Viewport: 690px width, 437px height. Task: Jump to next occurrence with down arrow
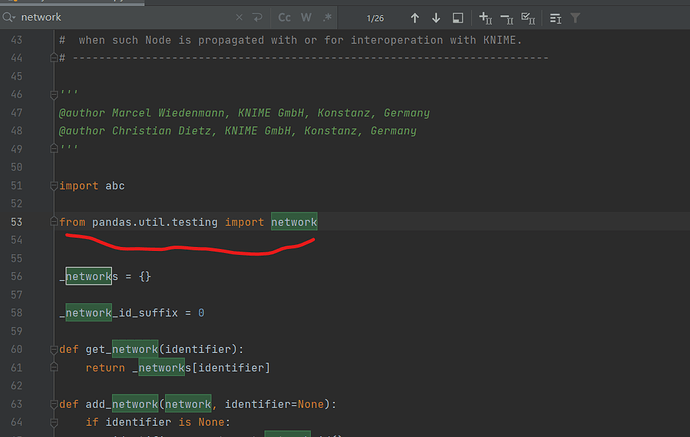coord(436,18)
